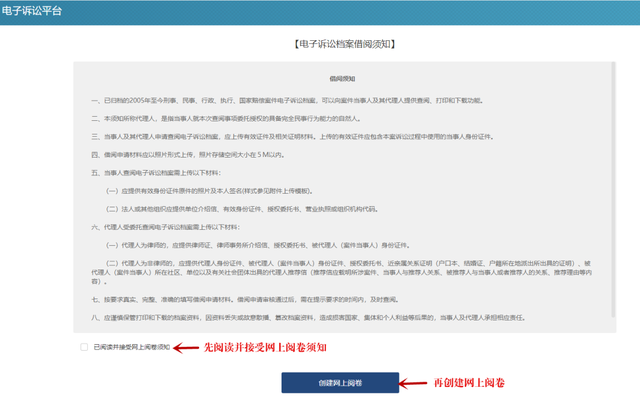Click paragraph 三、当事人及其代理人申请查阅
Viewport: 640px width, 404px height.
[293, 137]
